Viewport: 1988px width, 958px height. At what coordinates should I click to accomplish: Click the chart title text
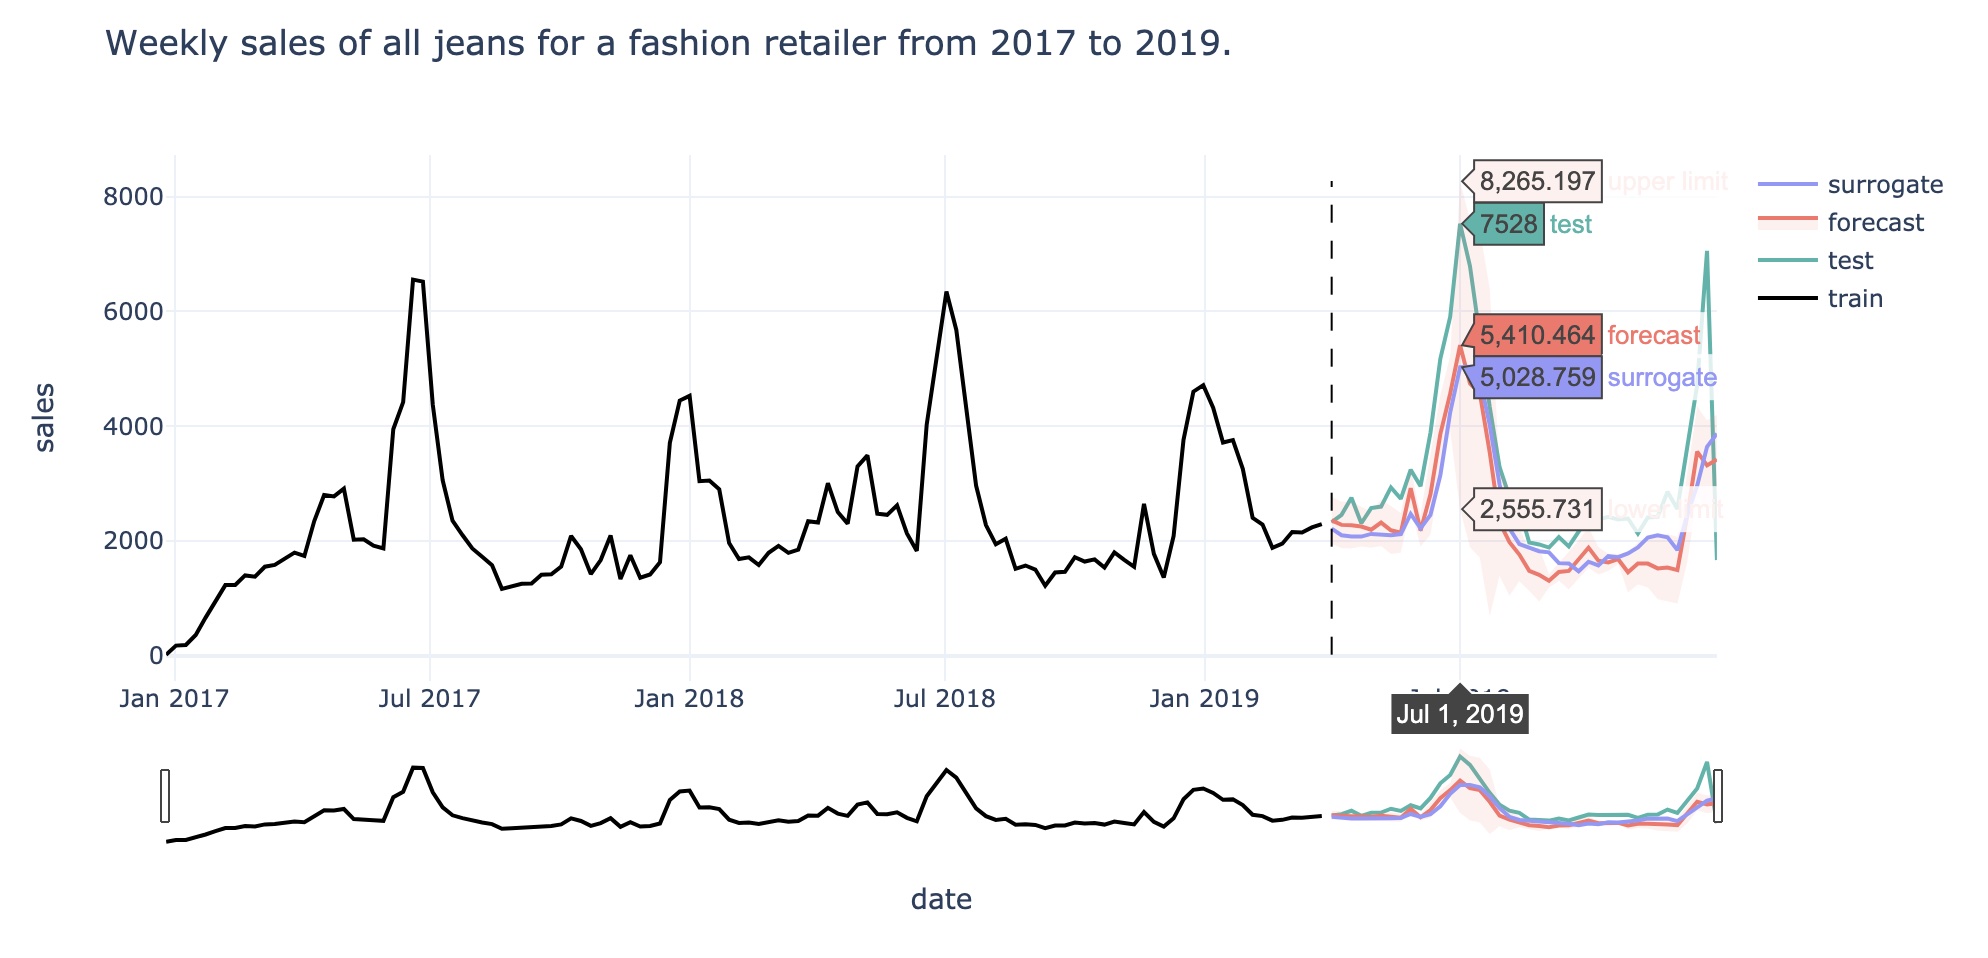click(x=668, y=44)
